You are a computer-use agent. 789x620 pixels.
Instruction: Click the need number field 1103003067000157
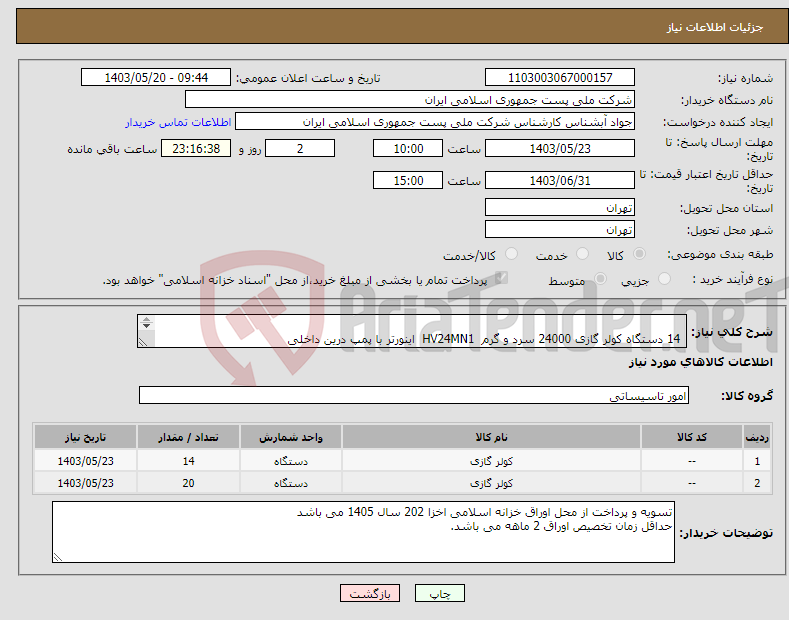click(x=560, y=78)
